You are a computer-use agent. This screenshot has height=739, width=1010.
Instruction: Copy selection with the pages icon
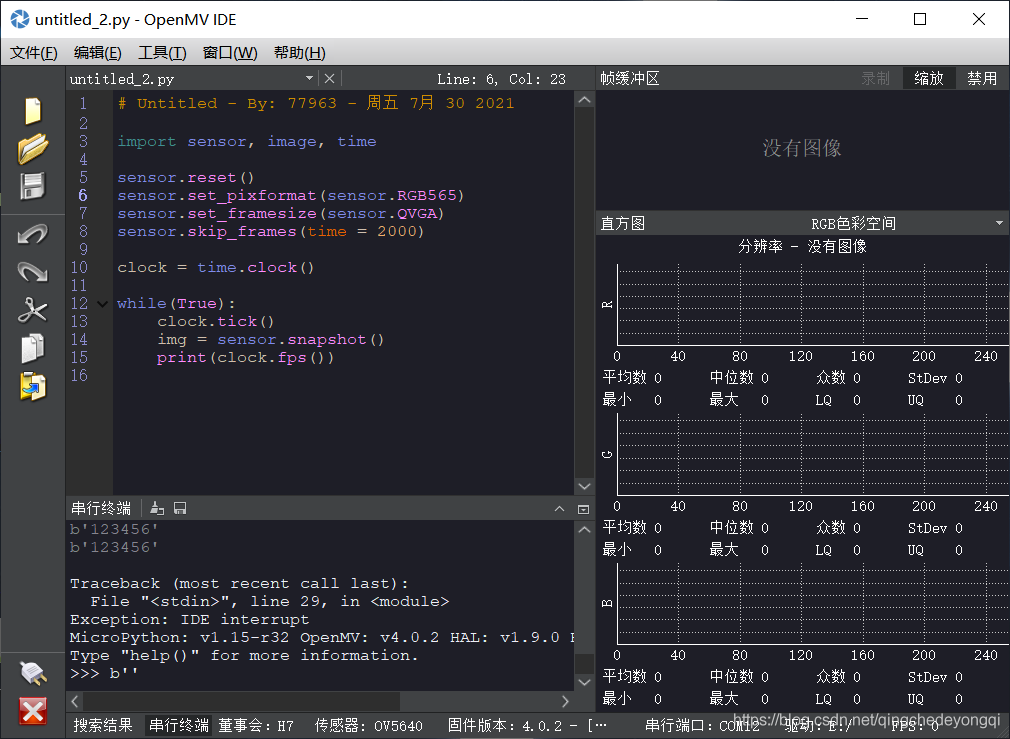click(x=32, y=349)
